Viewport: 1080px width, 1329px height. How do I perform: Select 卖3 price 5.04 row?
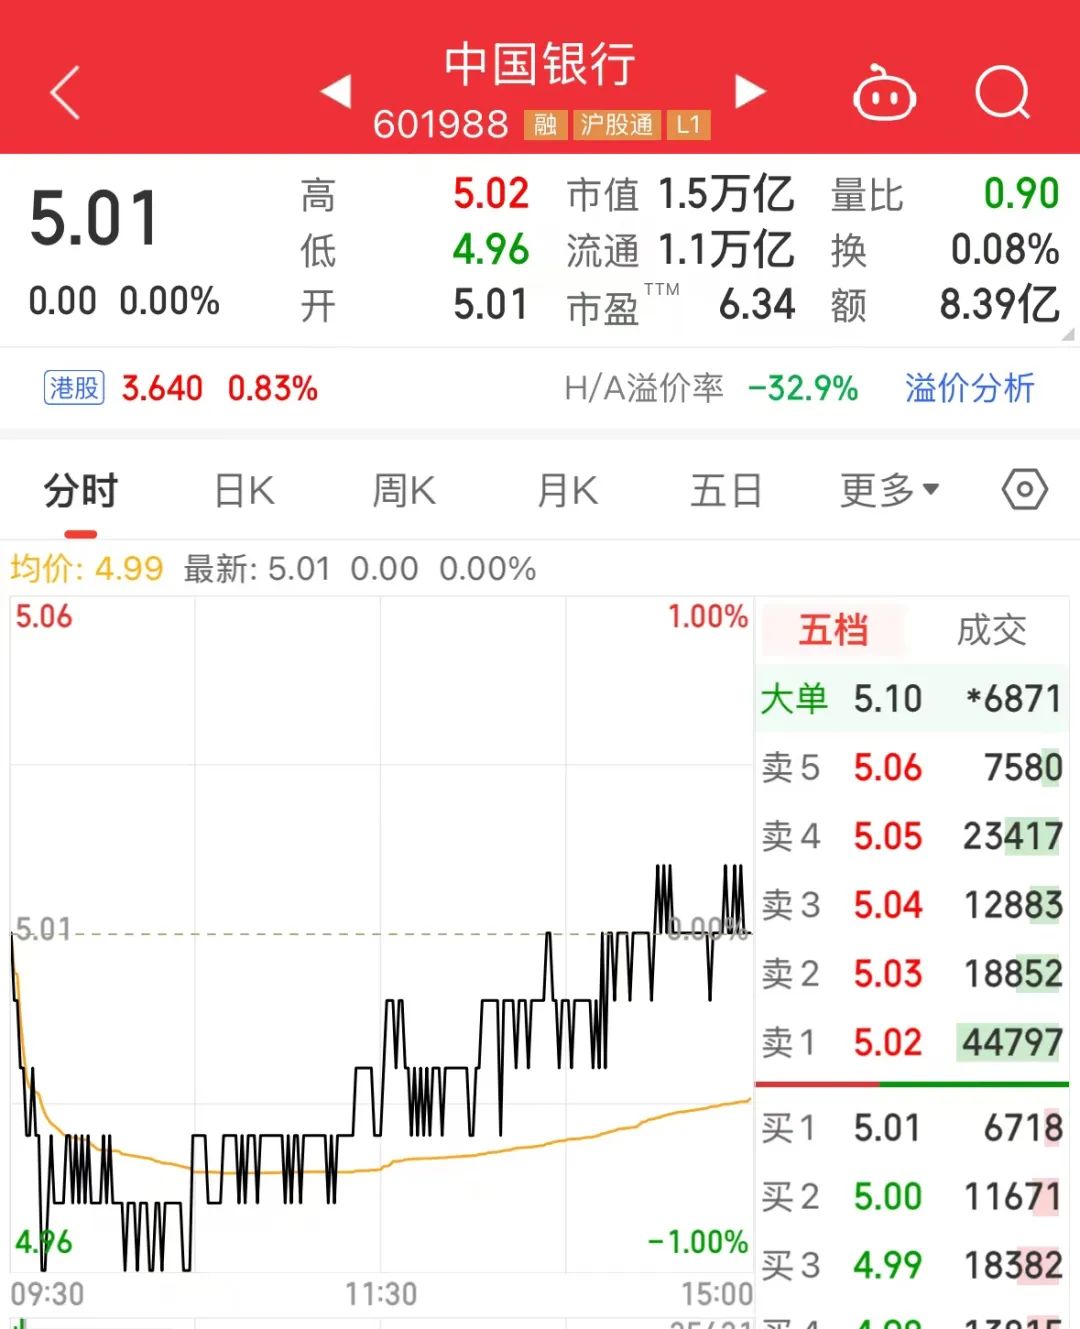(x=912, y=905)
